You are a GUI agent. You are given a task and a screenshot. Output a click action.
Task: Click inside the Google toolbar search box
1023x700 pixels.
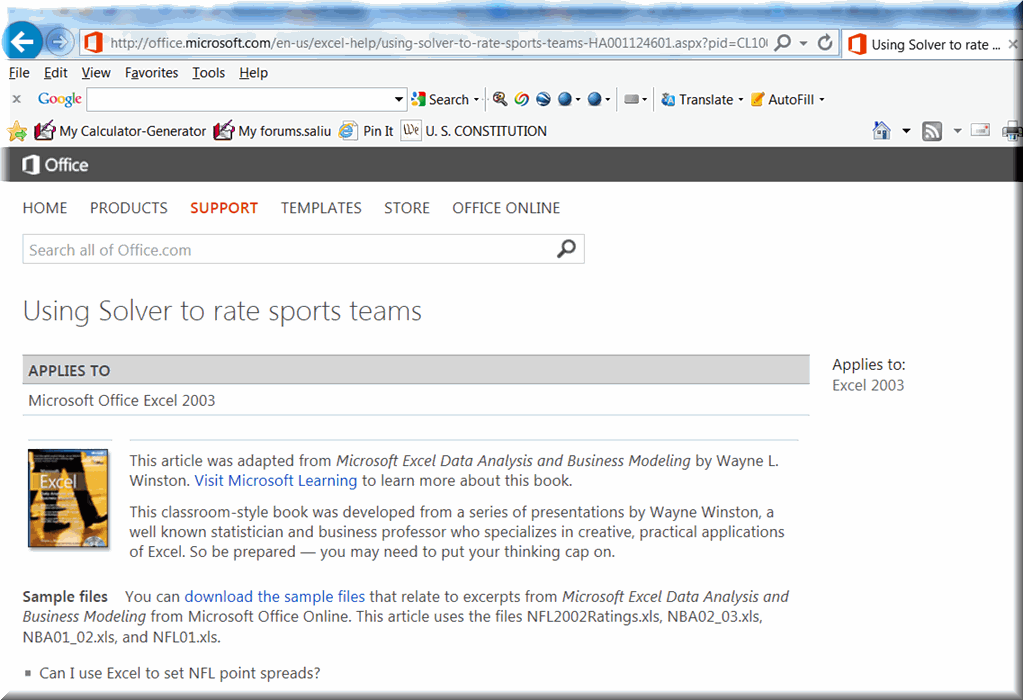(x=239, y=100)
